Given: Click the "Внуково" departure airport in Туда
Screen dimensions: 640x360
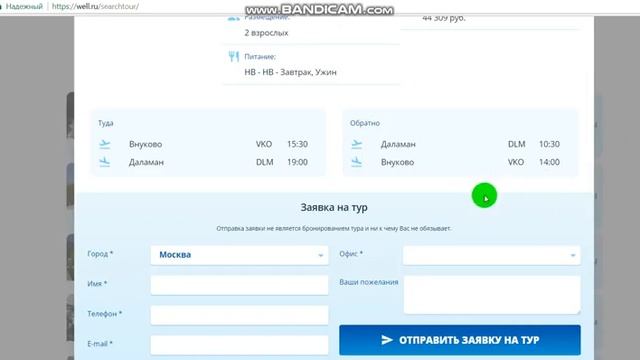Looking at the screenshot, I should tap(145, 144).
